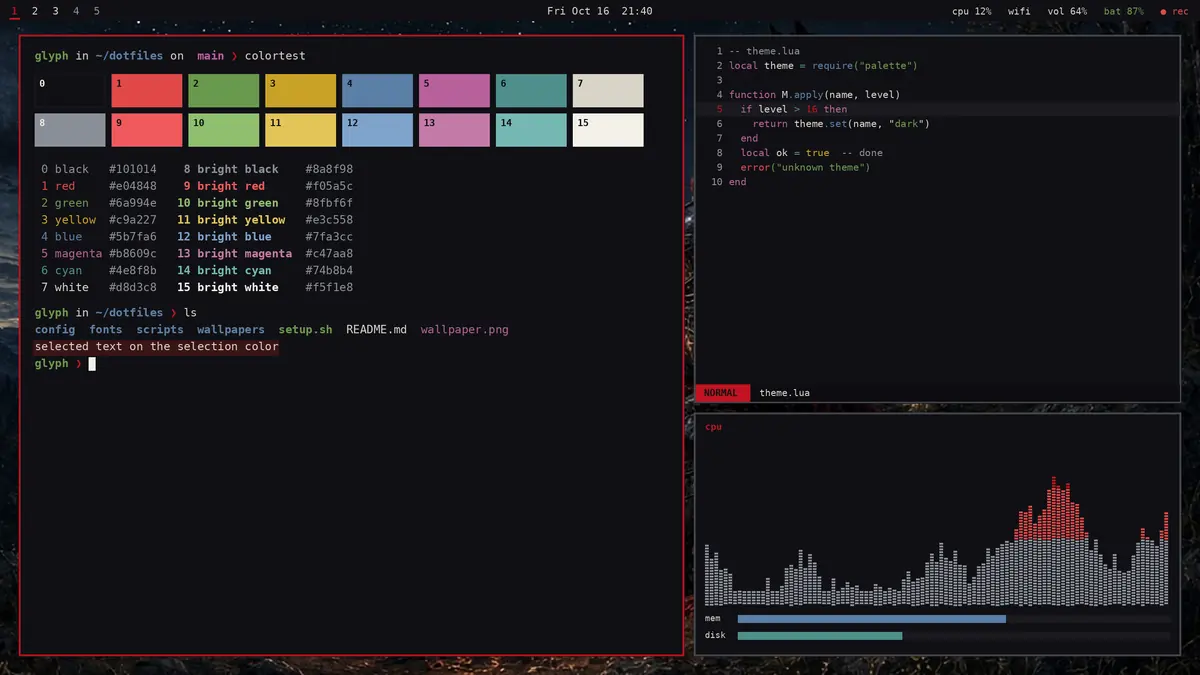The width and height of the screenshot is (1200, 675).
Task: Switch to workspace 1 in the top bar
Action: (14, 11)
